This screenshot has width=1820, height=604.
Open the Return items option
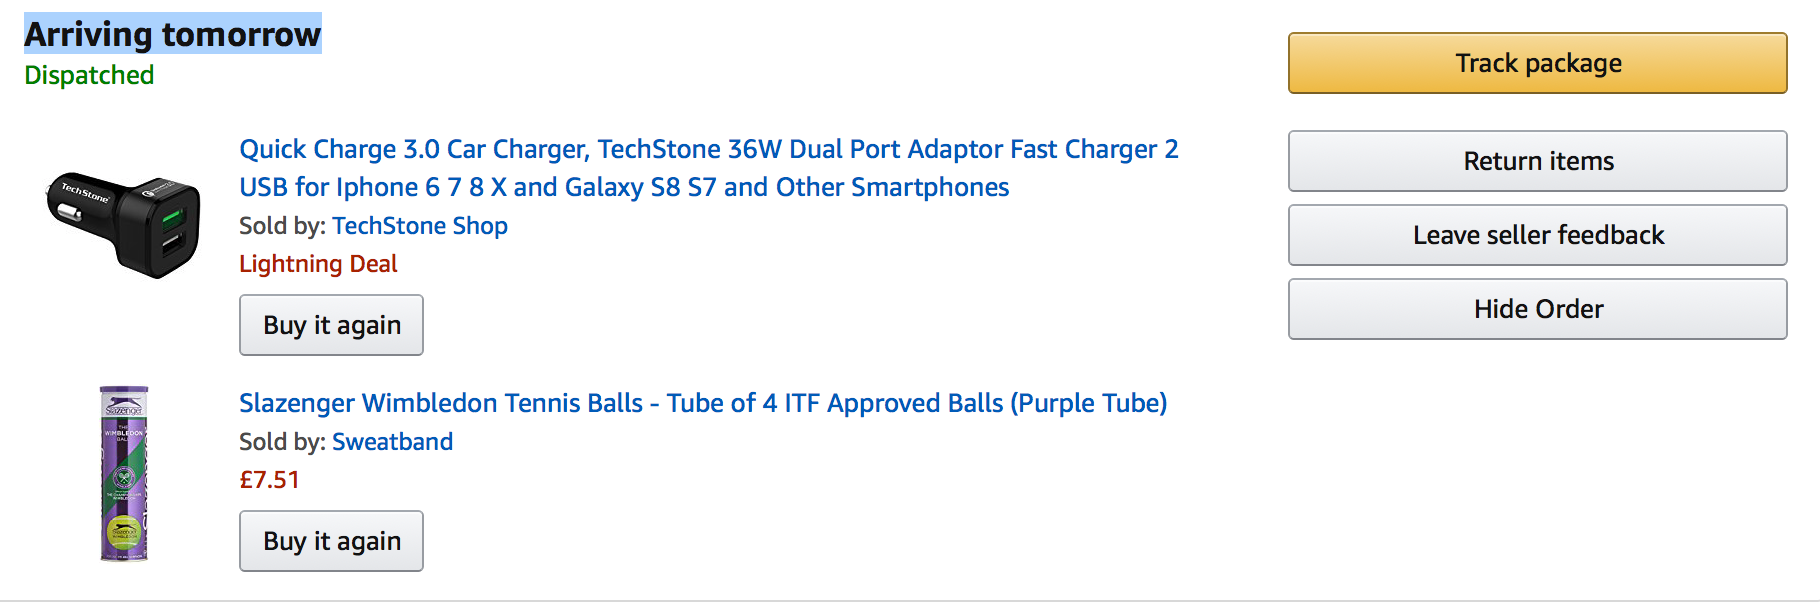pyautogui.click(x=1537, y=161)
